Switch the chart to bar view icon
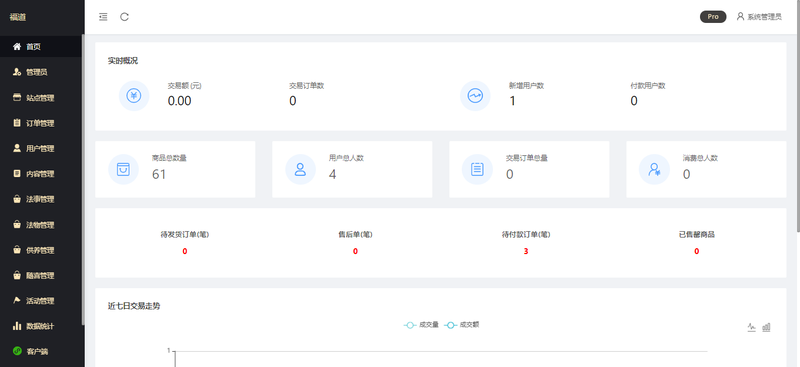 click(766, 327)
